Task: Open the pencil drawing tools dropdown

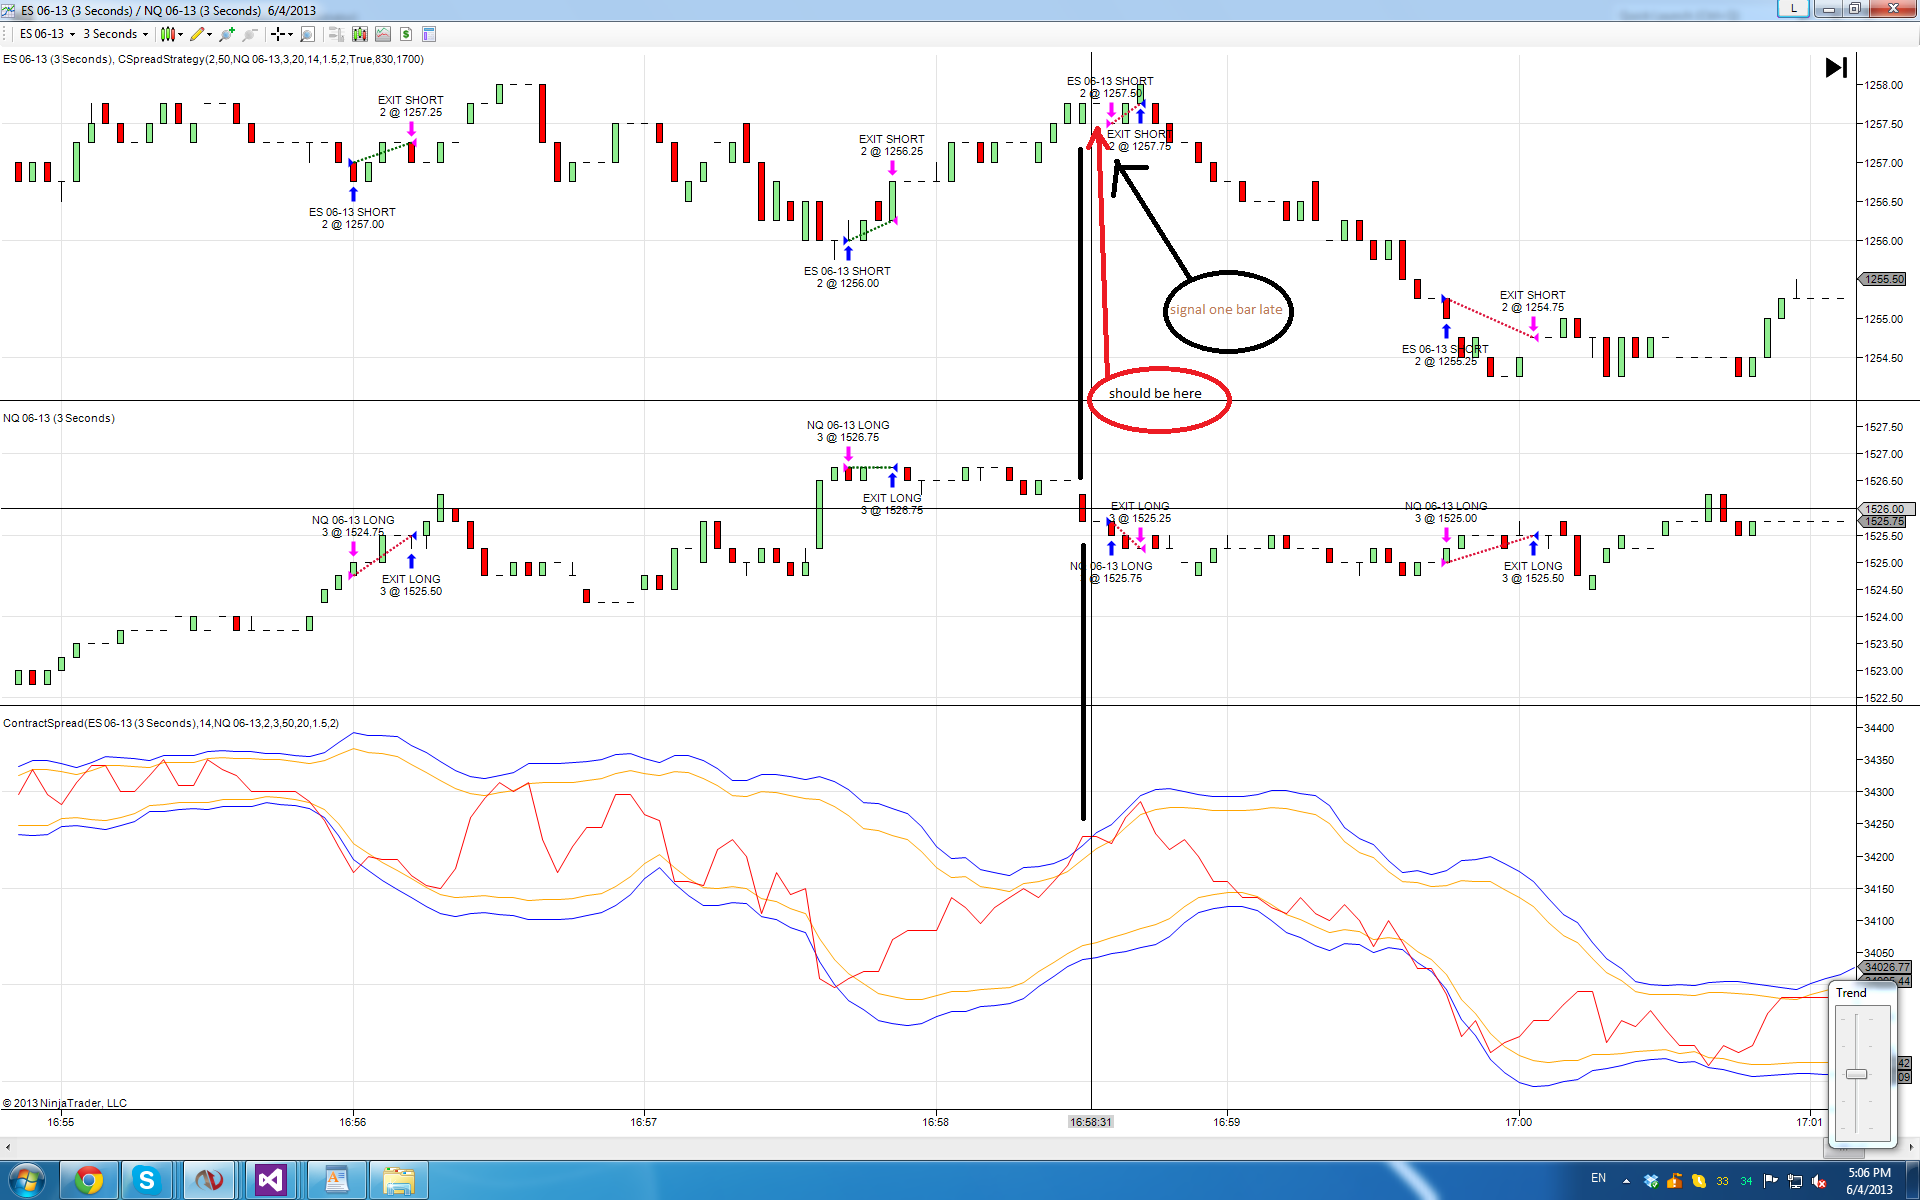Action: click(201, 34)
